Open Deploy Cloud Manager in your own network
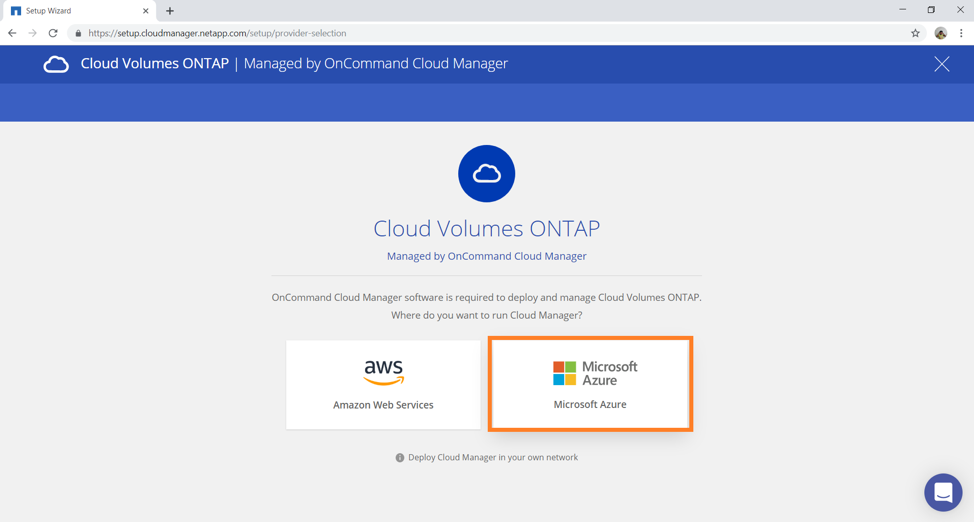The height and width of the screenshot is (522, 974). click(x=492, y=458)
